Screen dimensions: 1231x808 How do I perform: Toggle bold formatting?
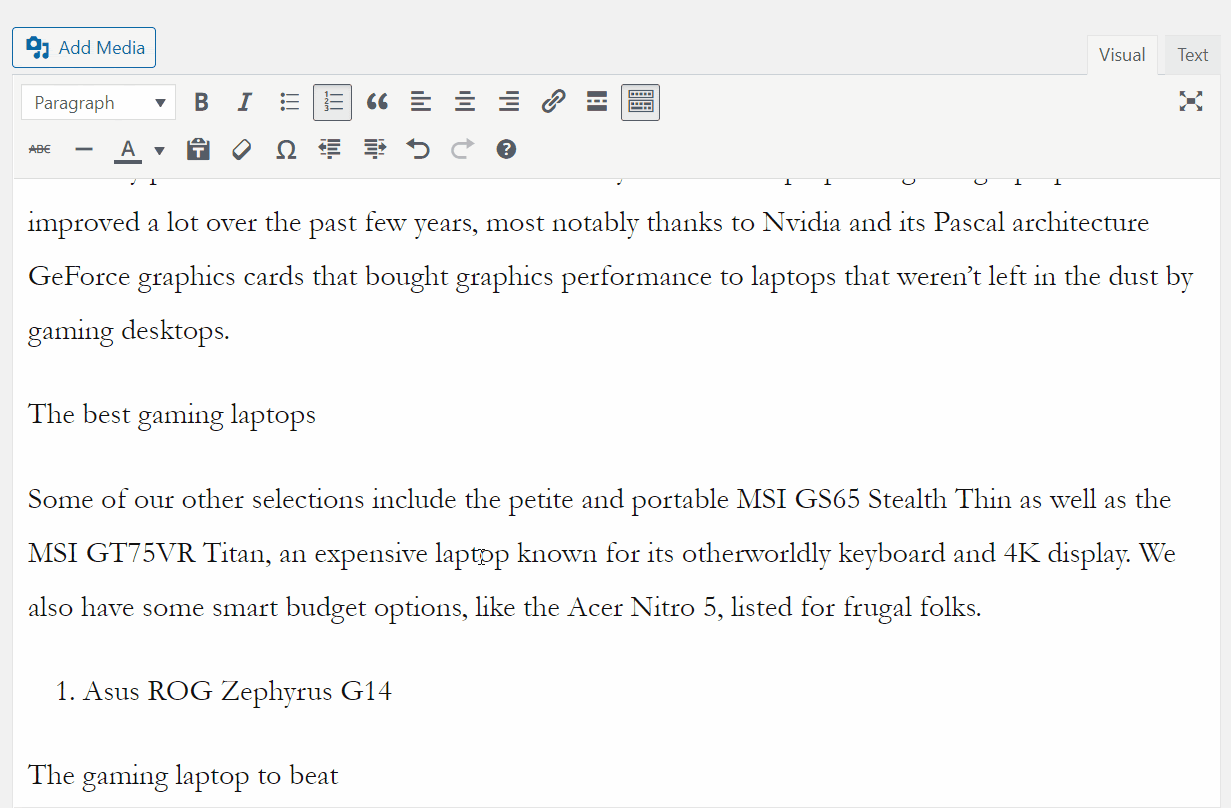pos(201,102)
